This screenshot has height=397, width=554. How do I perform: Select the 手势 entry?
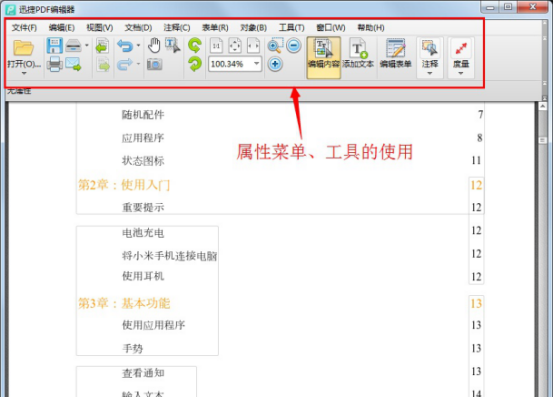pyautogui.click(x=132, y=348)
